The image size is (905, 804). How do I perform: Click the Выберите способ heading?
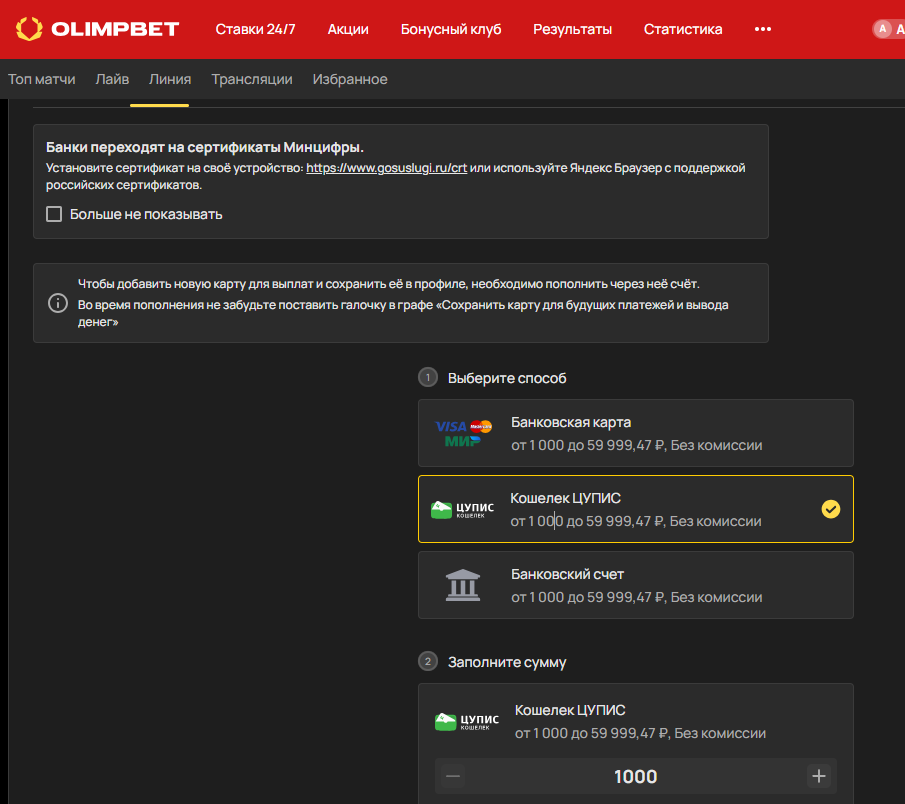pos(507,378)
